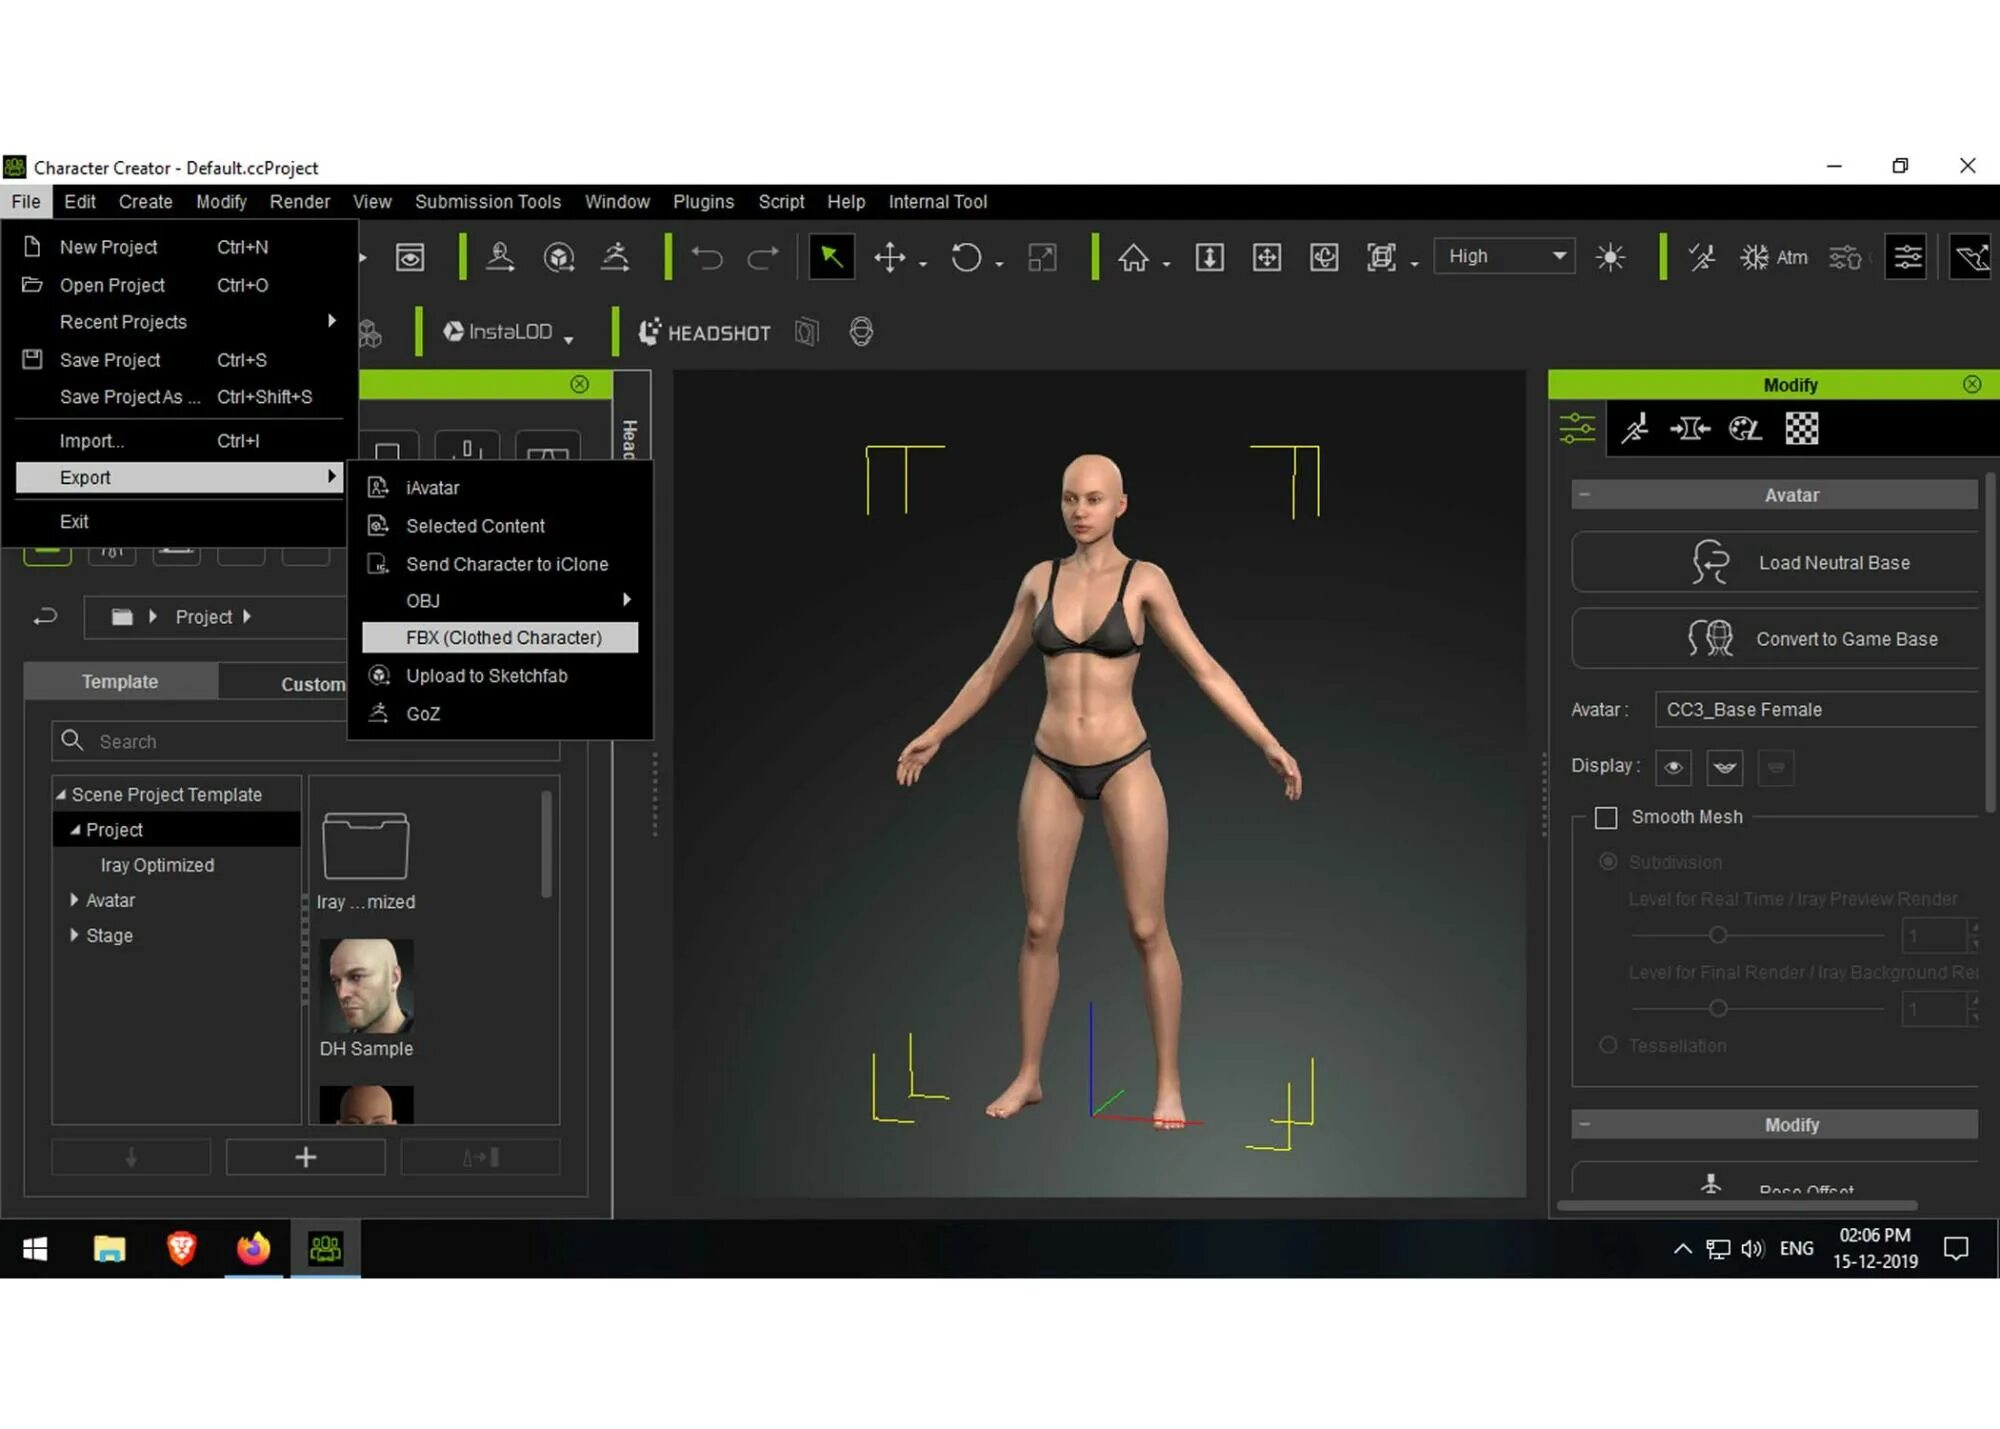Activate the Move tool icon
The width and height of the screenshot is (2000, 1429).
click(890, 258)
